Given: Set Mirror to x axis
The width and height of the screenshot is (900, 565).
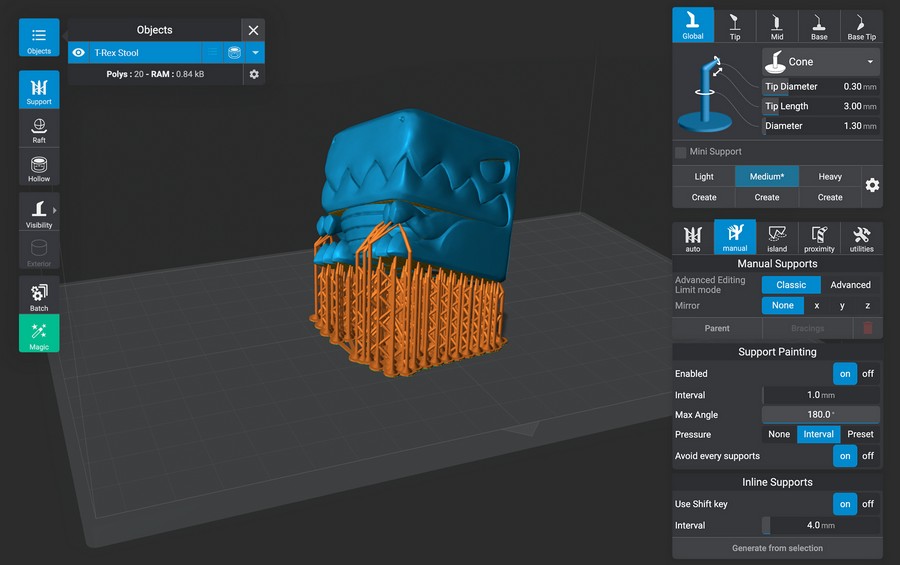Looking at the screenshot, I should point(817,305).
